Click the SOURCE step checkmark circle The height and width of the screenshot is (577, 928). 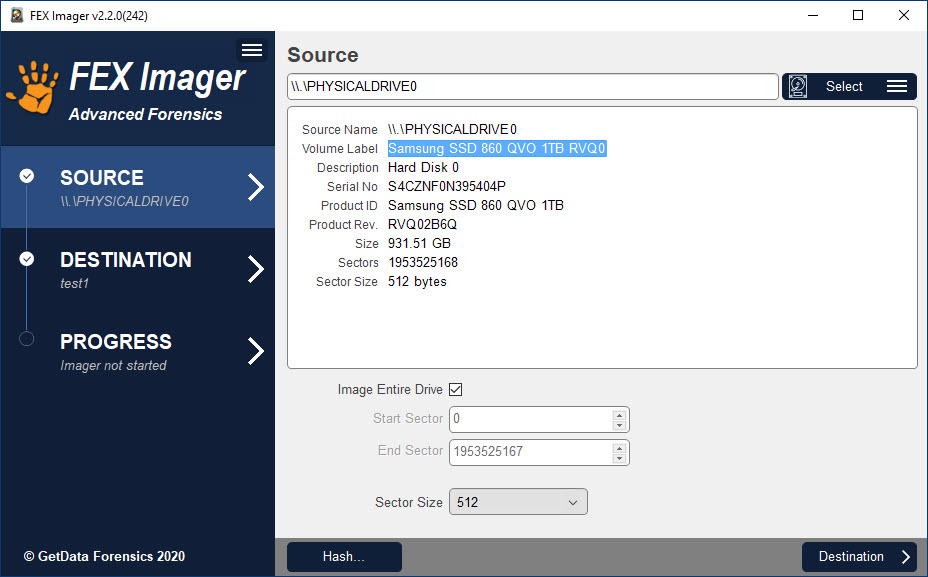point(27,176)
